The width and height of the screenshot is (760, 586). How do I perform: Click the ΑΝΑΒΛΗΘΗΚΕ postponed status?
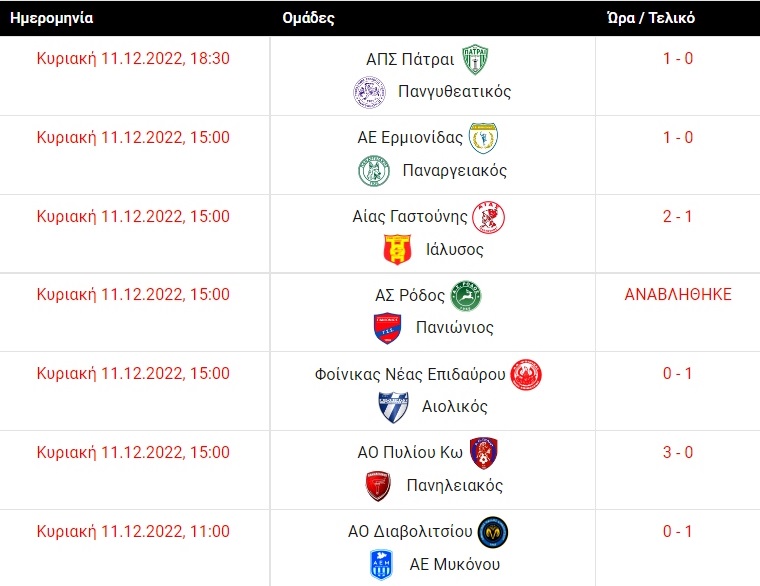[678, 295]
